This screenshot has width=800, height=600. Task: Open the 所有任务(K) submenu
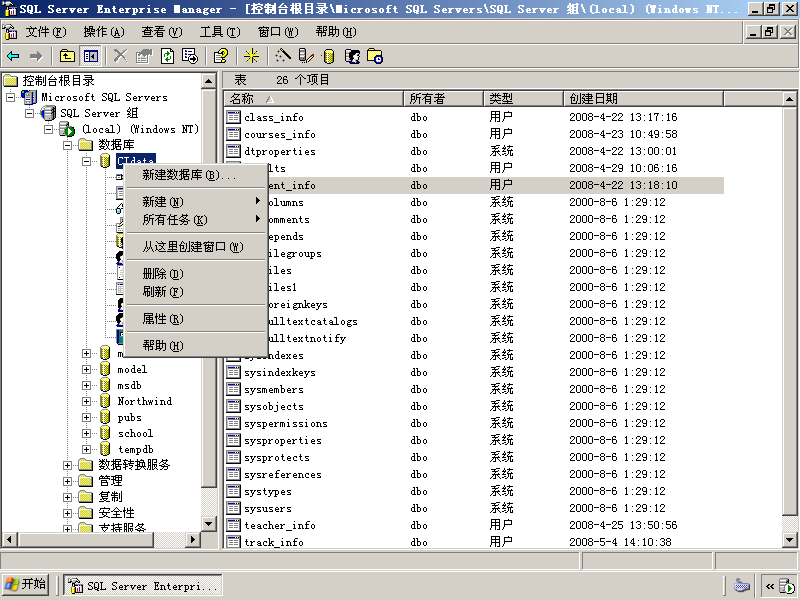196,220
